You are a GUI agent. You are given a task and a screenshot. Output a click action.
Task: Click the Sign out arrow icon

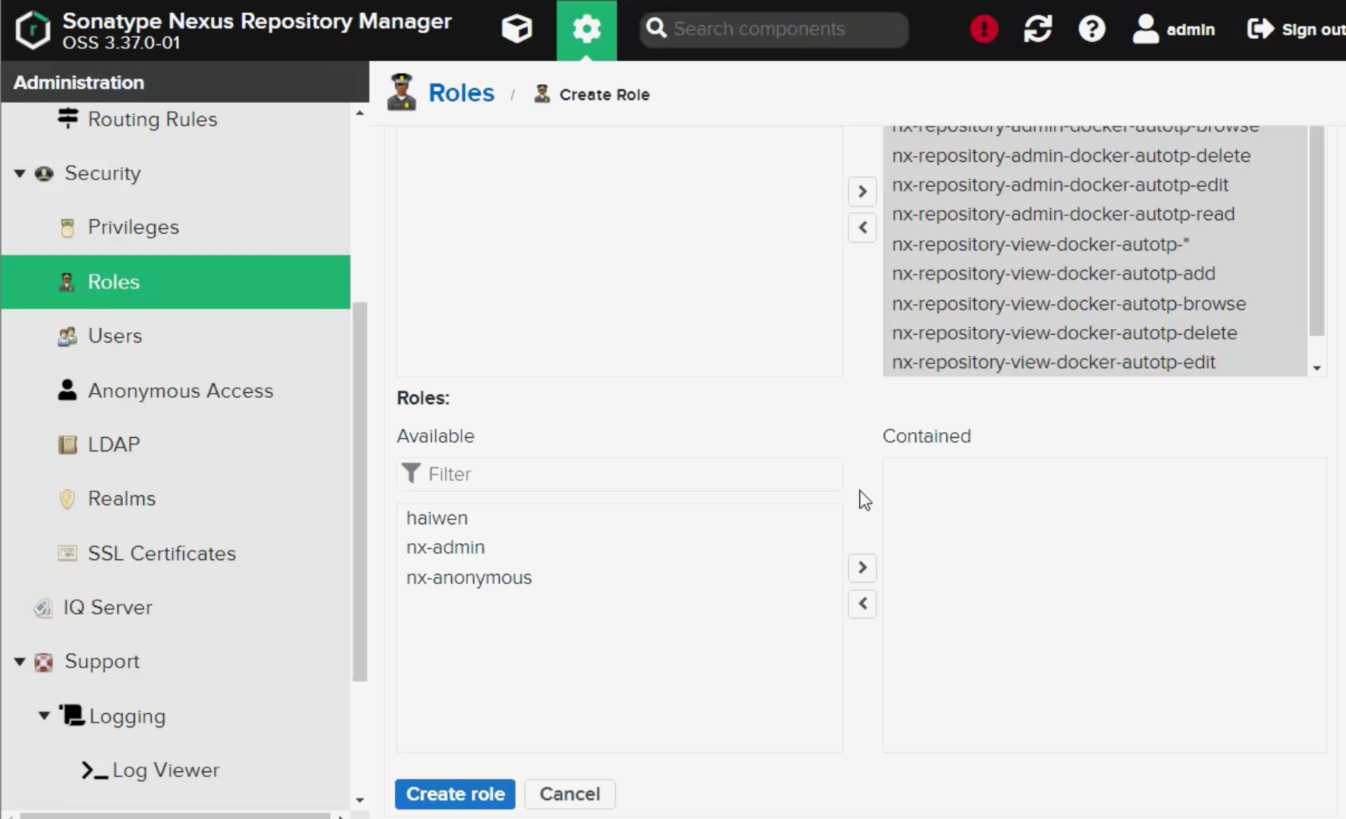tap(1260, 29)
